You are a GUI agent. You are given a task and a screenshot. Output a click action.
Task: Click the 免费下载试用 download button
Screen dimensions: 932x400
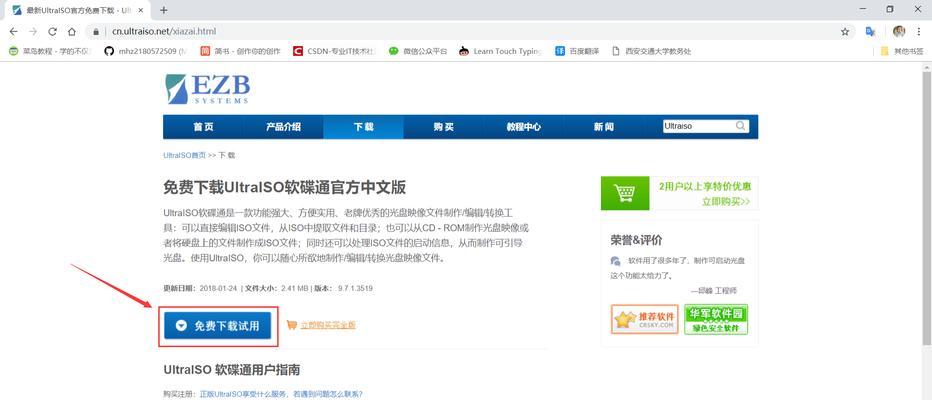point(218,326)
